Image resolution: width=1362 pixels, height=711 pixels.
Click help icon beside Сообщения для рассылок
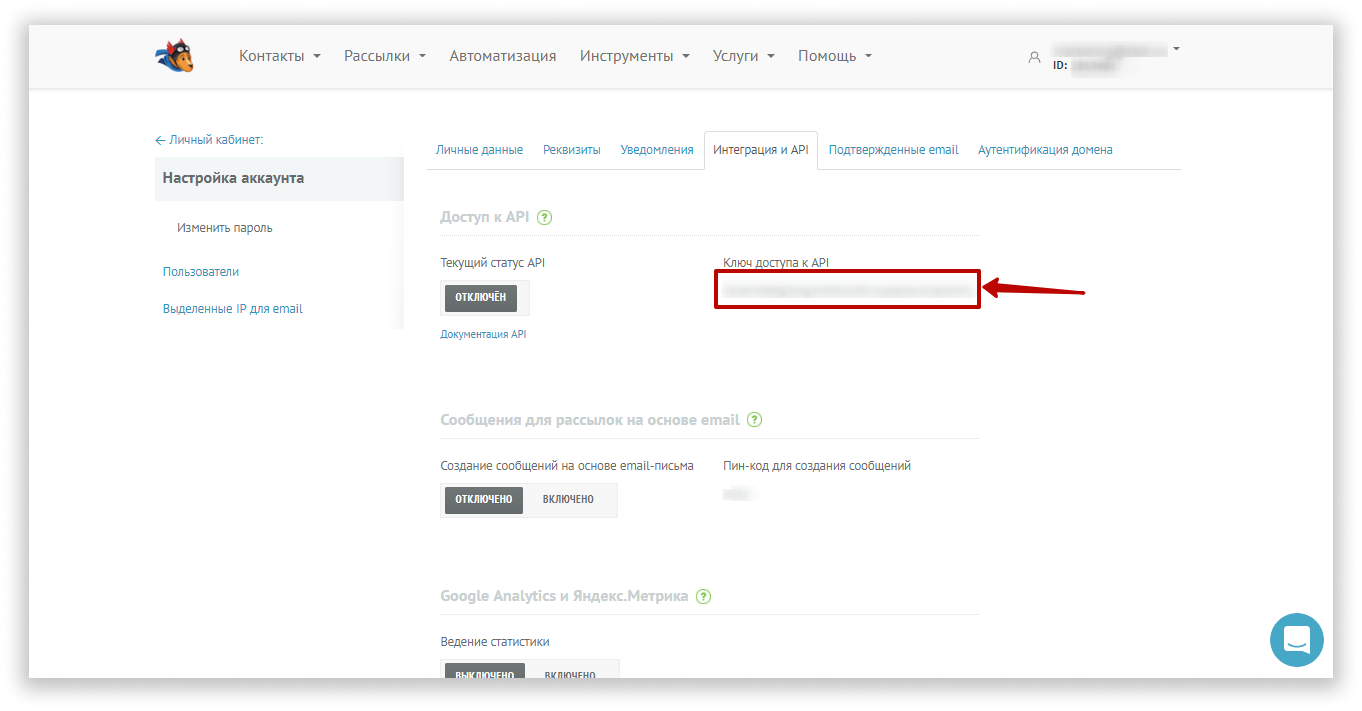coord(754,420)
